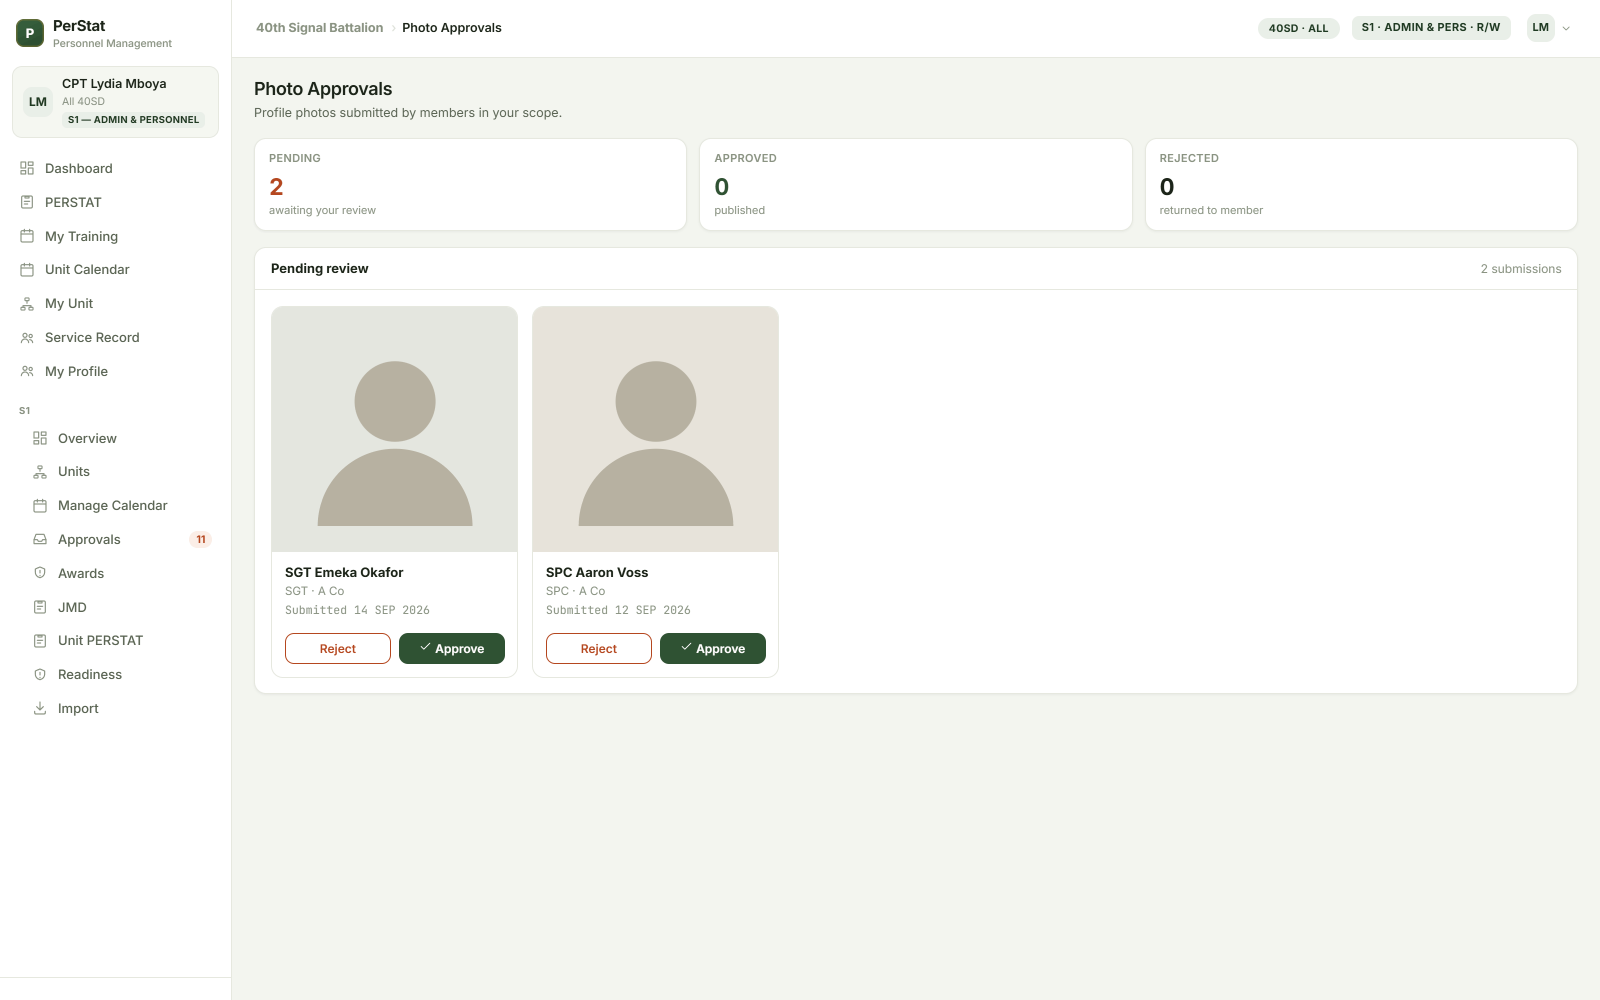The image size is (1600, 1000).
Task: Click the Dashboard grid icon in sidebar
Action: point(27,168)
